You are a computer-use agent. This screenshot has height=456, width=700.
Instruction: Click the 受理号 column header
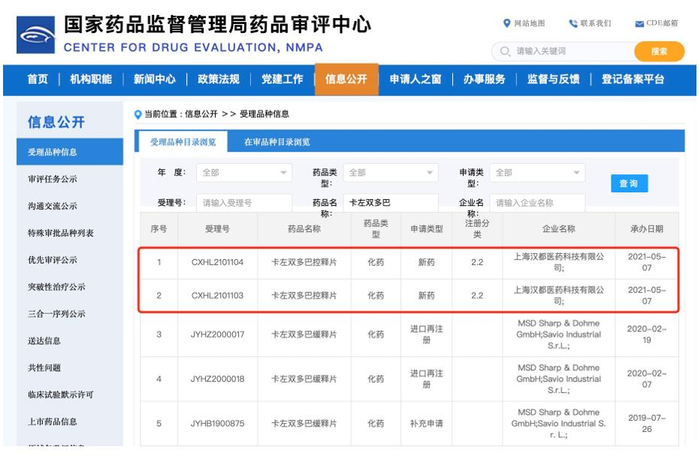pyautogui.click(x=217, y=229)
